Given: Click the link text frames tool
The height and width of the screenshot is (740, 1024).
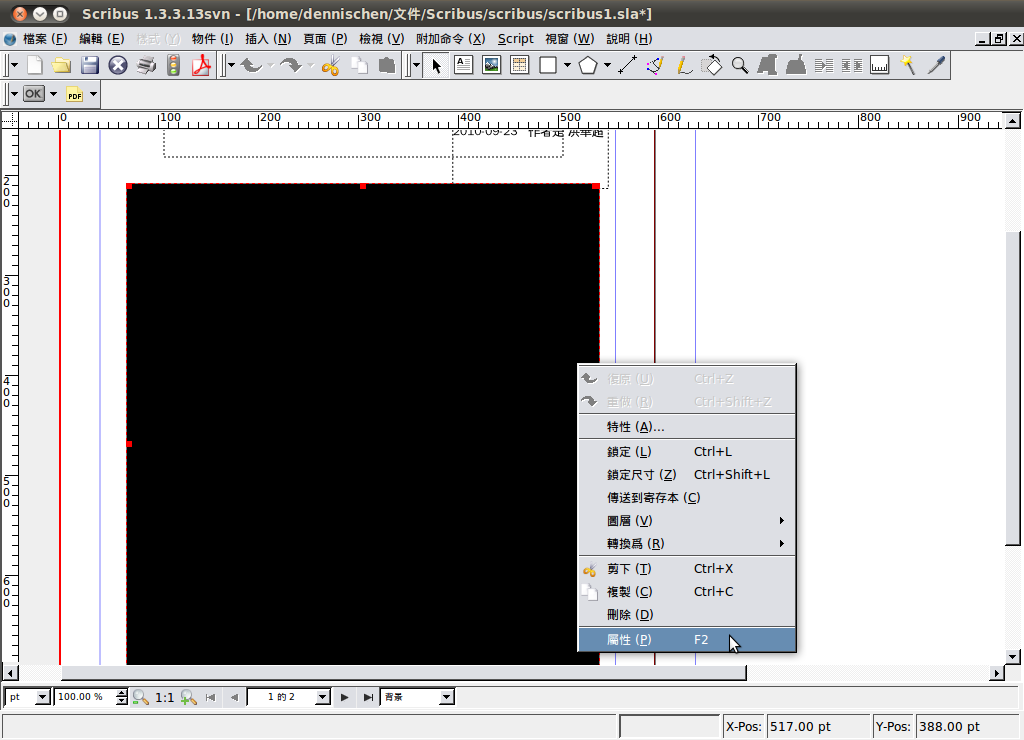Looking at the screenshot, I should pos(824,65).
